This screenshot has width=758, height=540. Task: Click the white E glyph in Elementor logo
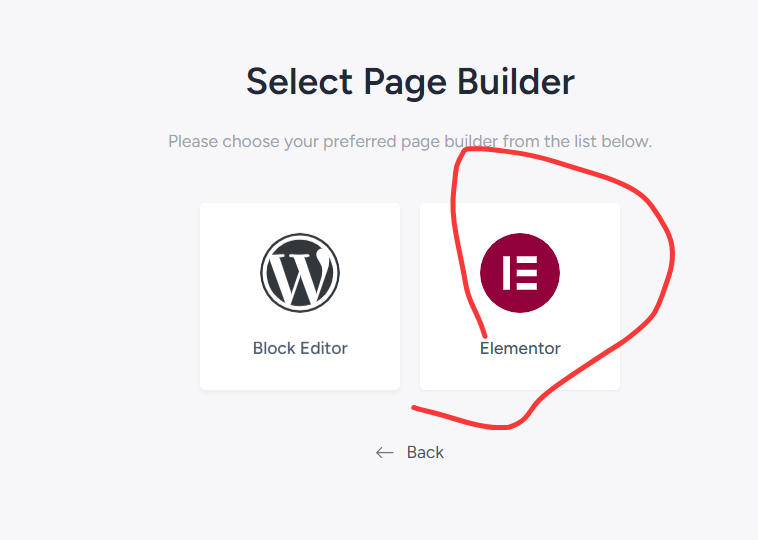[520, 273]
